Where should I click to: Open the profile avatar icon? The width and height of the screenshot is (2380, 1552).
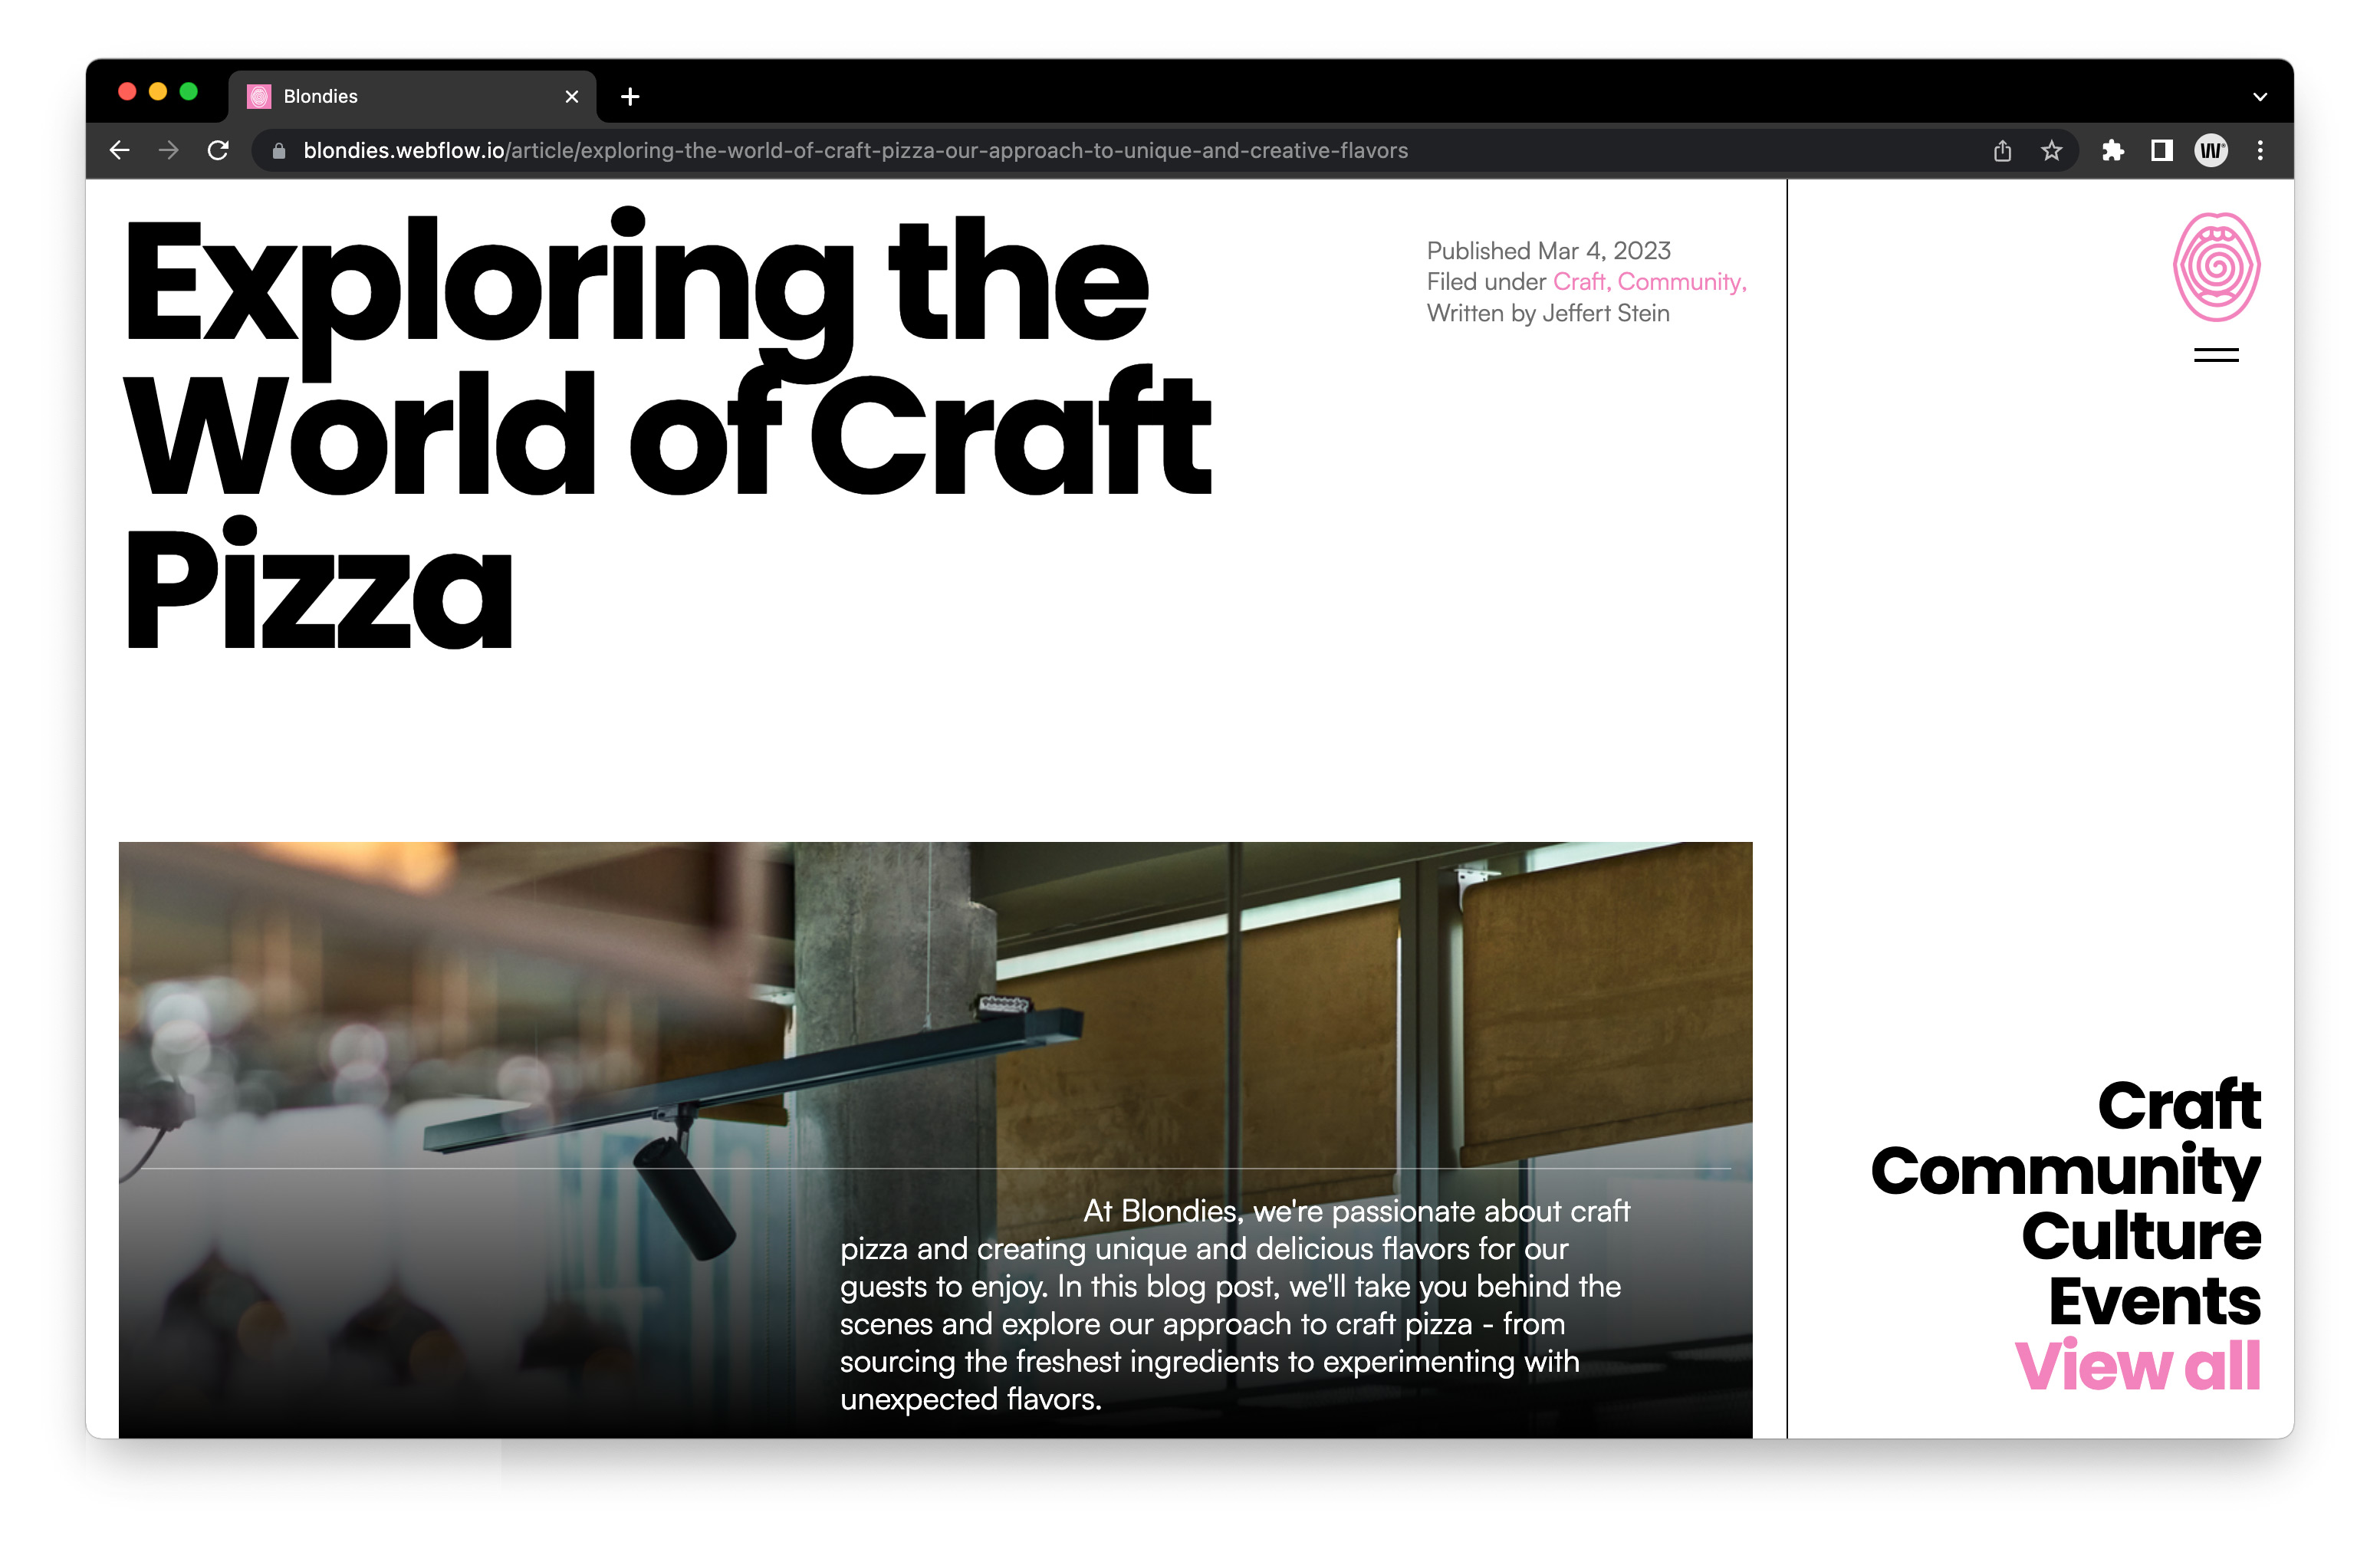pyautogui.click(x=2210, y=151)
